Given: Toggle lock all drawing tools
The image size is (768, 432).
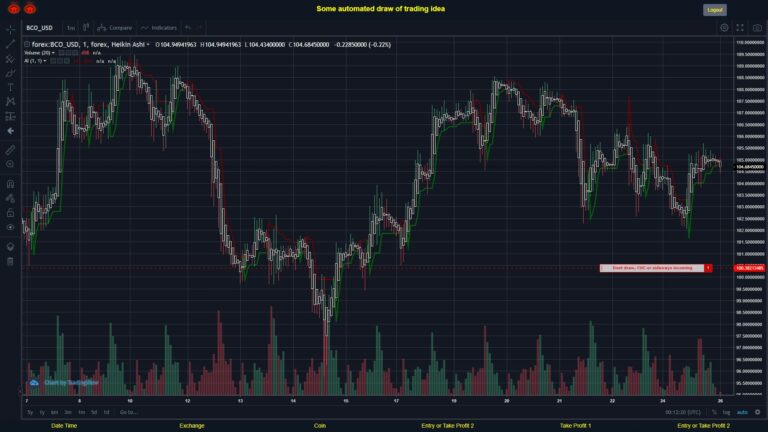Looking at the screenshot, I should click(x=10, y=213).
